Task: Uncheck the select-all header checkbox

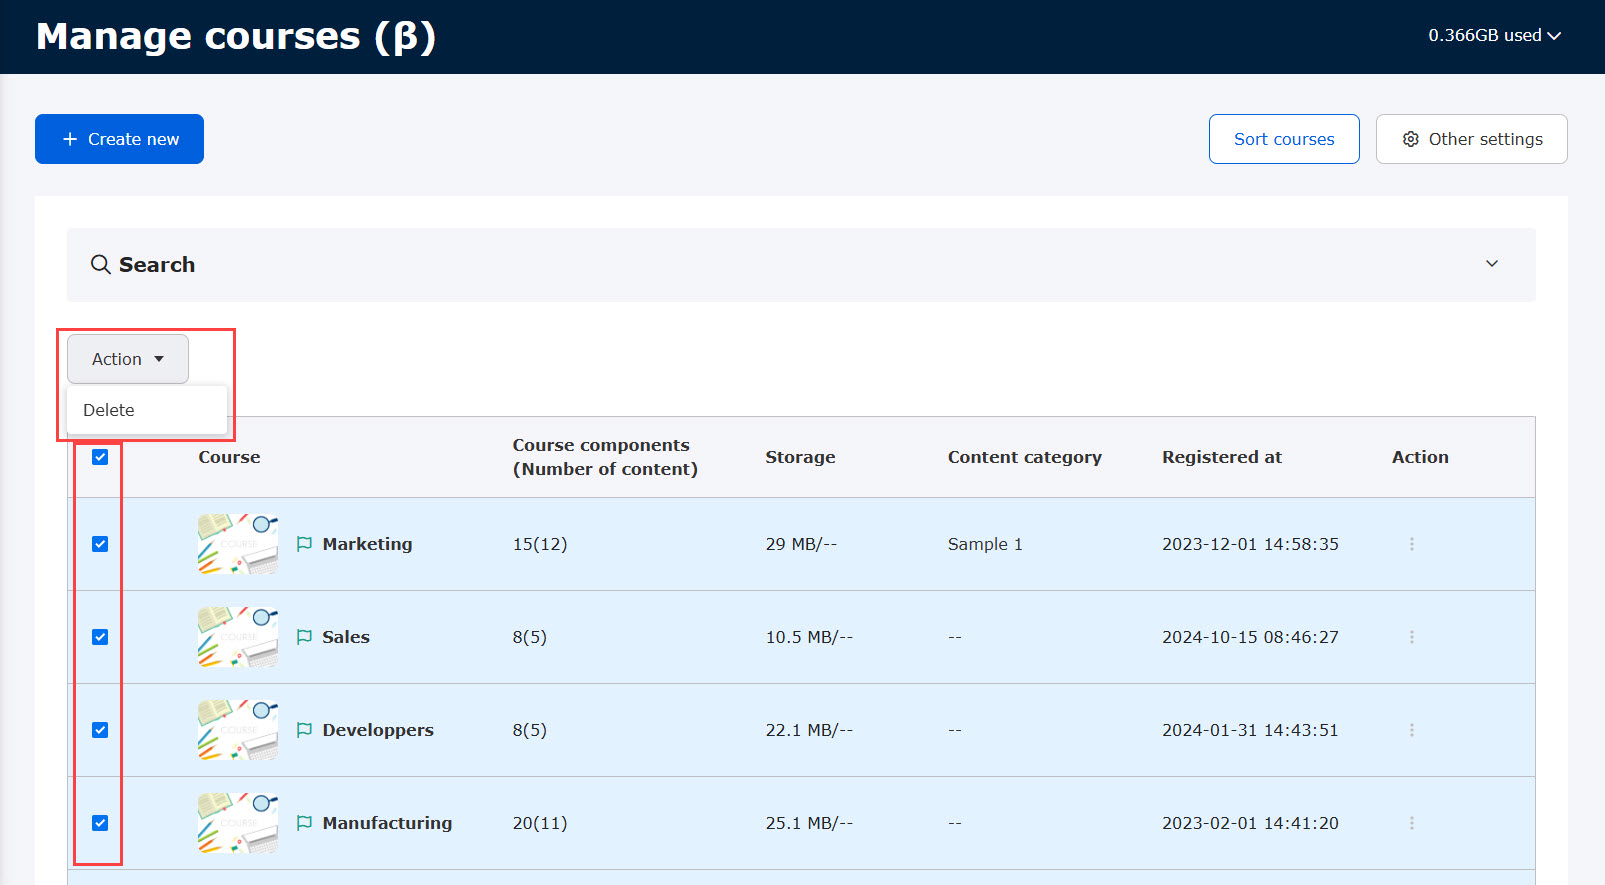Action: [100, 457]
